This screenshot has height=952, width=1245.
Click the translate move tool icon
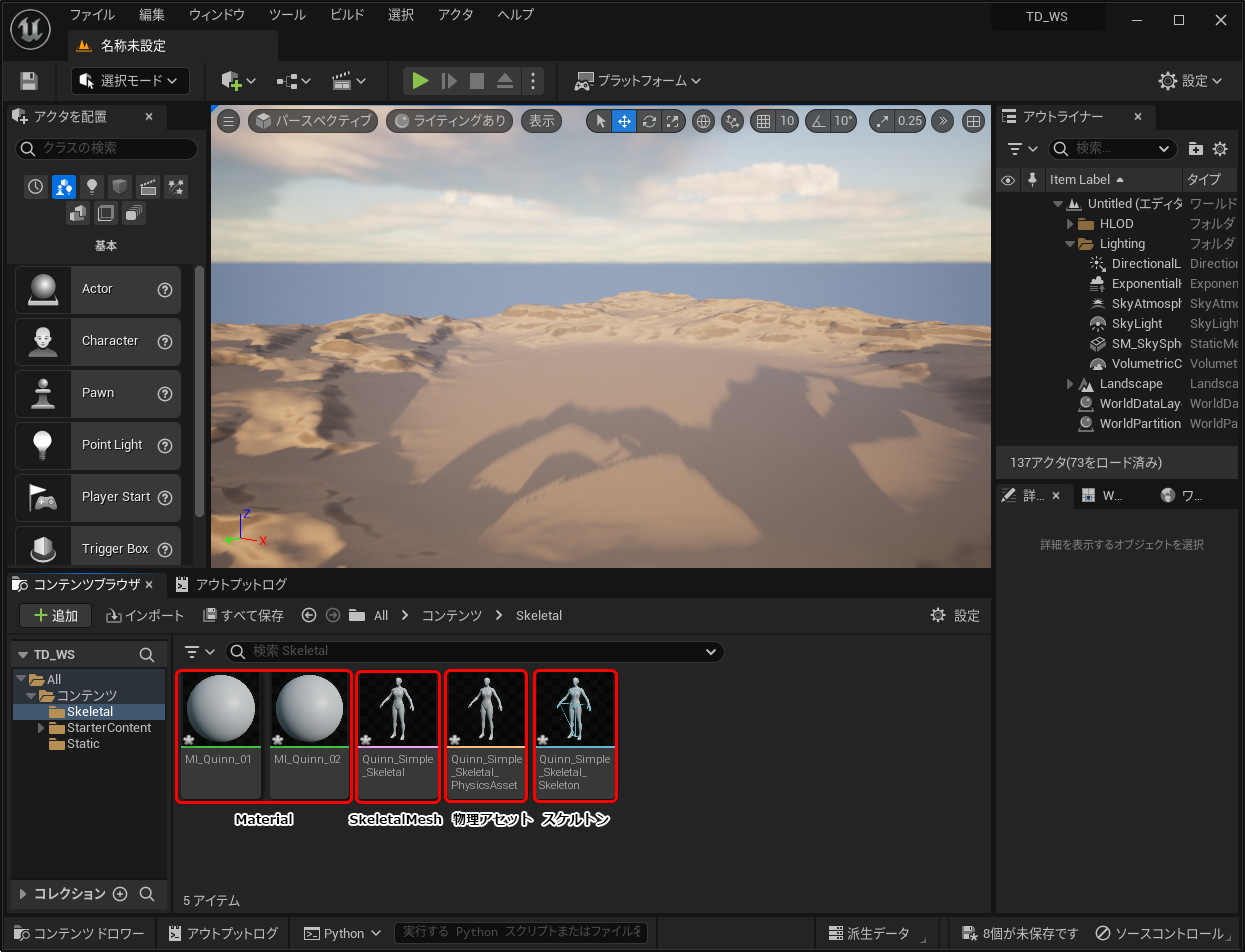pos(624,121)
